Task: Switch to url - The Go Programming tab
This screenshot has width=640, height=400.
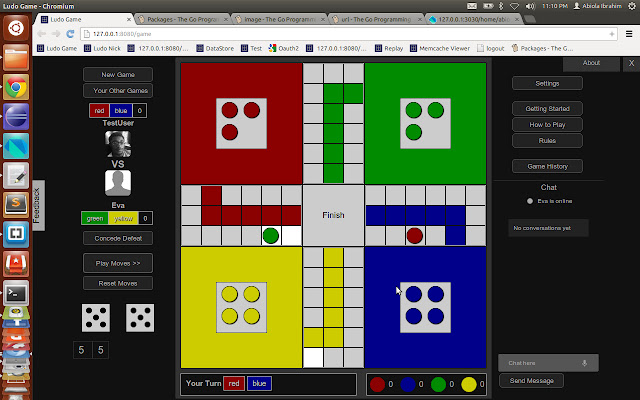Action: [x=376, y=19]
